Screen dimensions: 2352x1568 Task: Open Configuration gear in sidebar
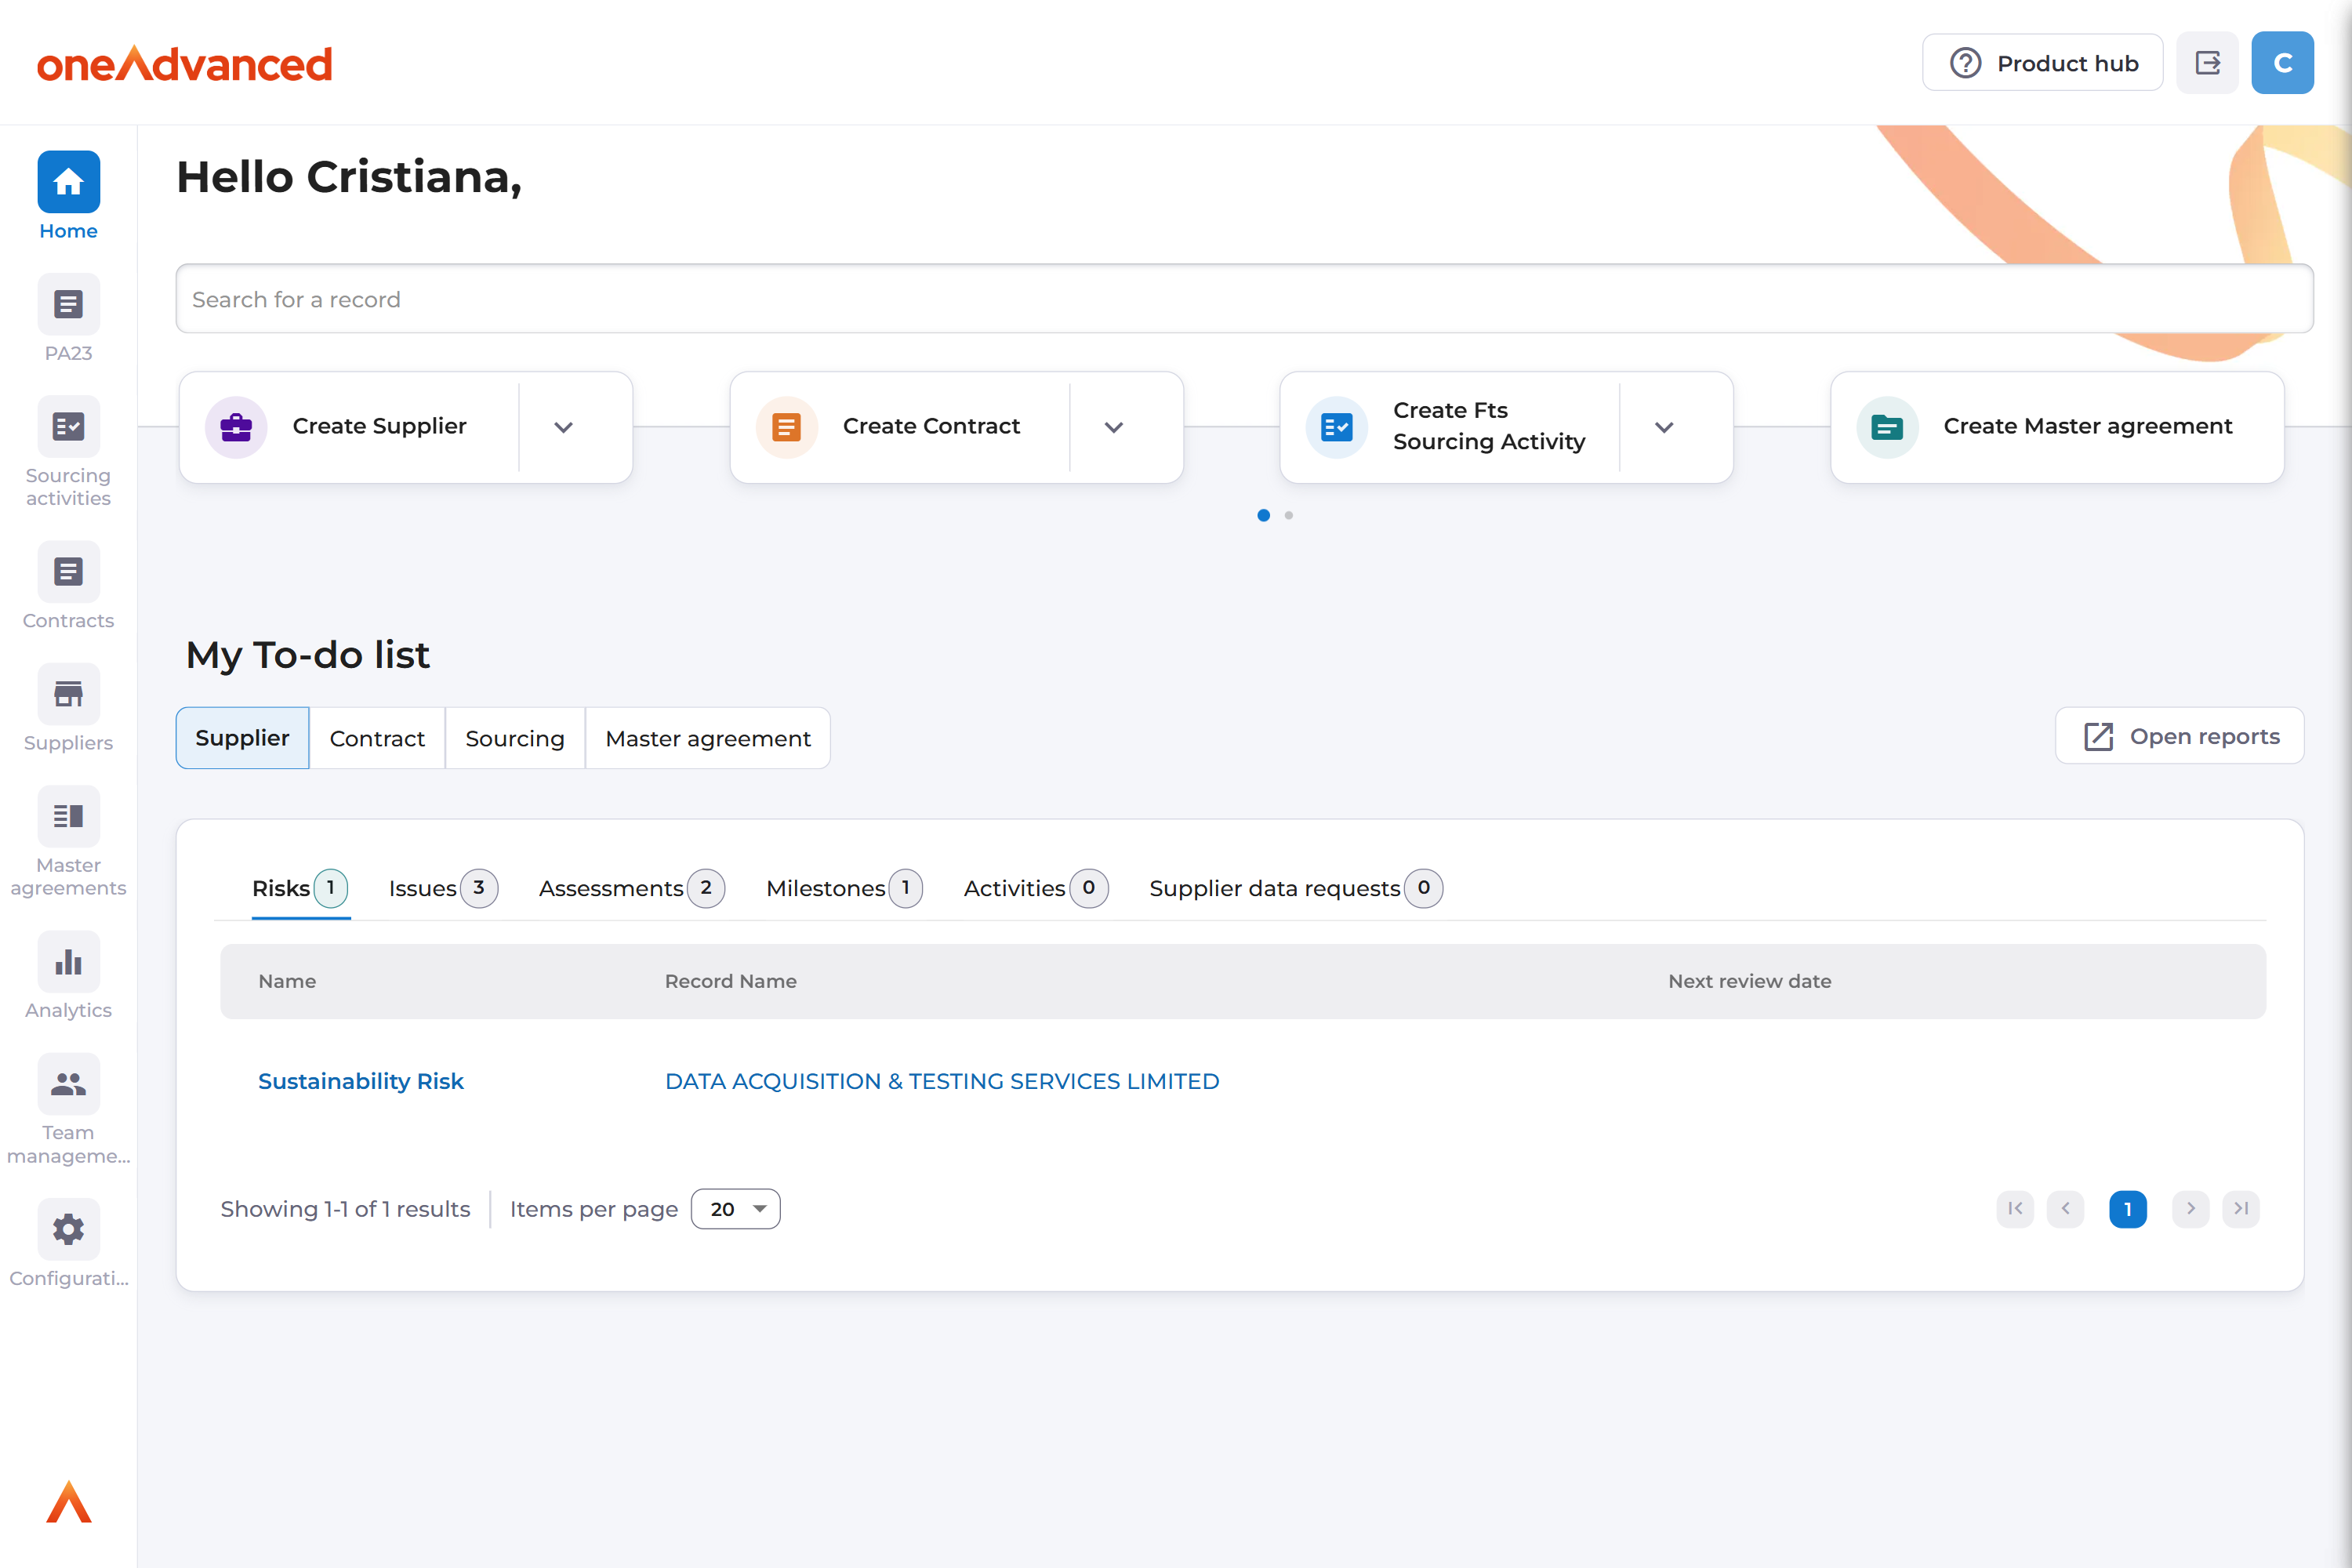point(68,1229)
